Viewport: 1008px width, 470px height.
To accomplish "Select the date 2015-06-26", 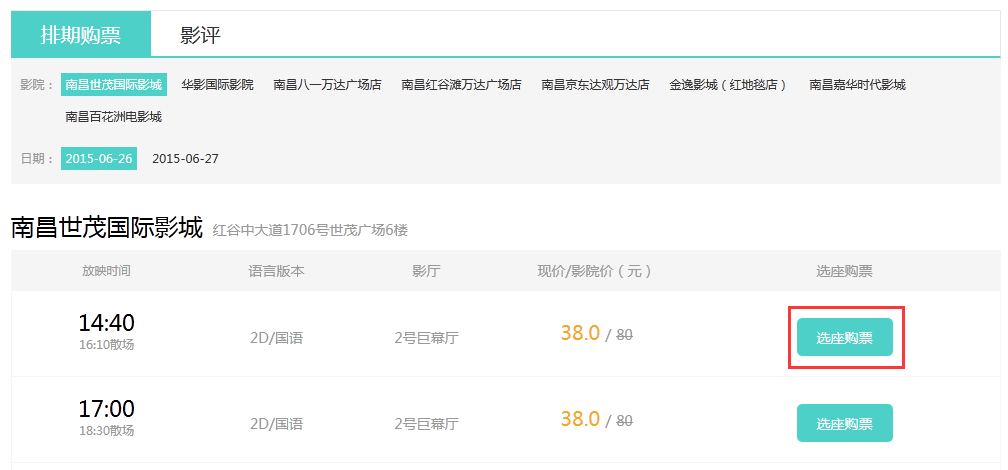I will pos(99,158).
